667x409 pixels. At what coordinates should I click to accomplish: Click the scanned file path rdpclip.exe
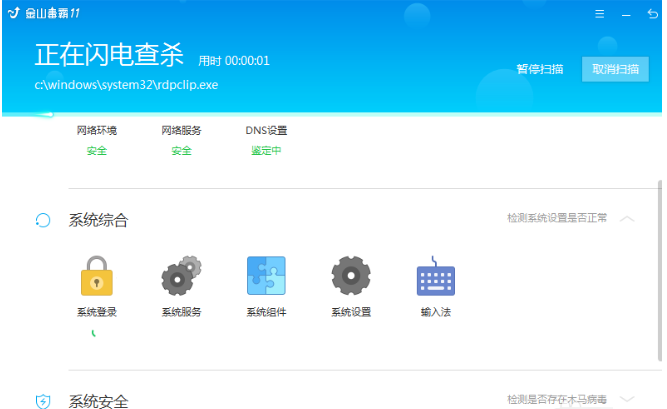point(126,85)
